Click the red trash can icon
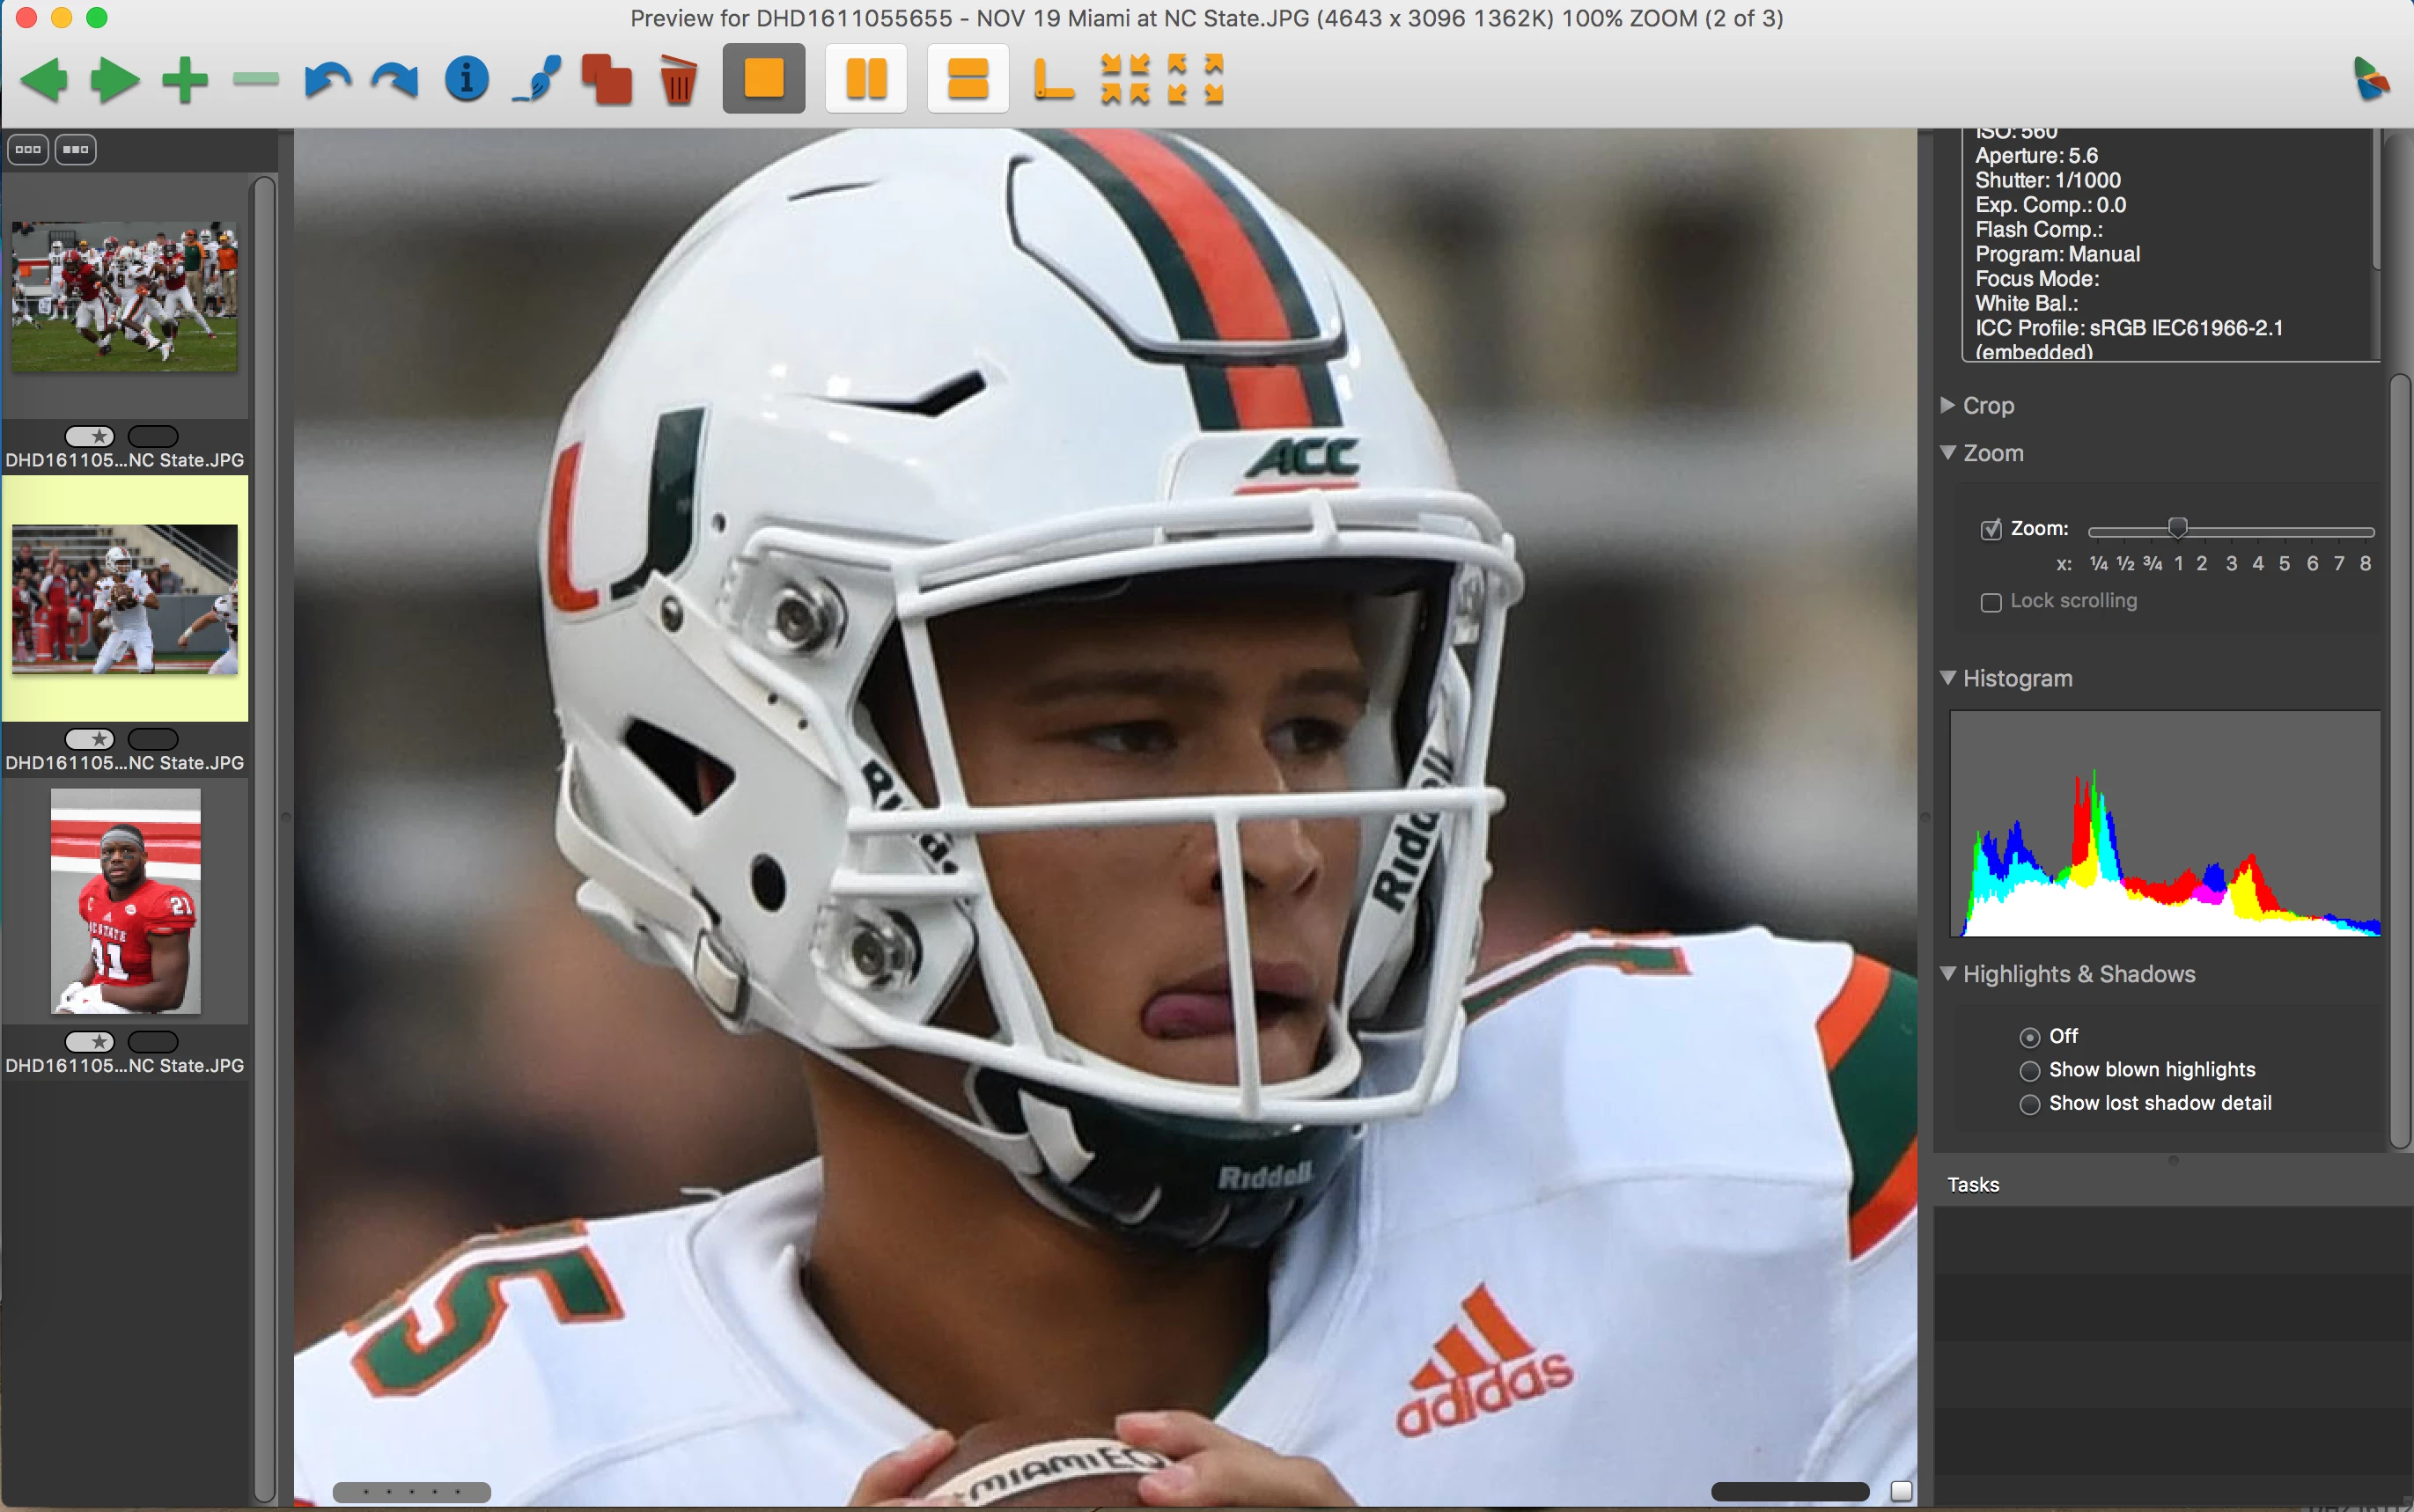This screenshot has height=1512, width=2414. pos(678,80)
